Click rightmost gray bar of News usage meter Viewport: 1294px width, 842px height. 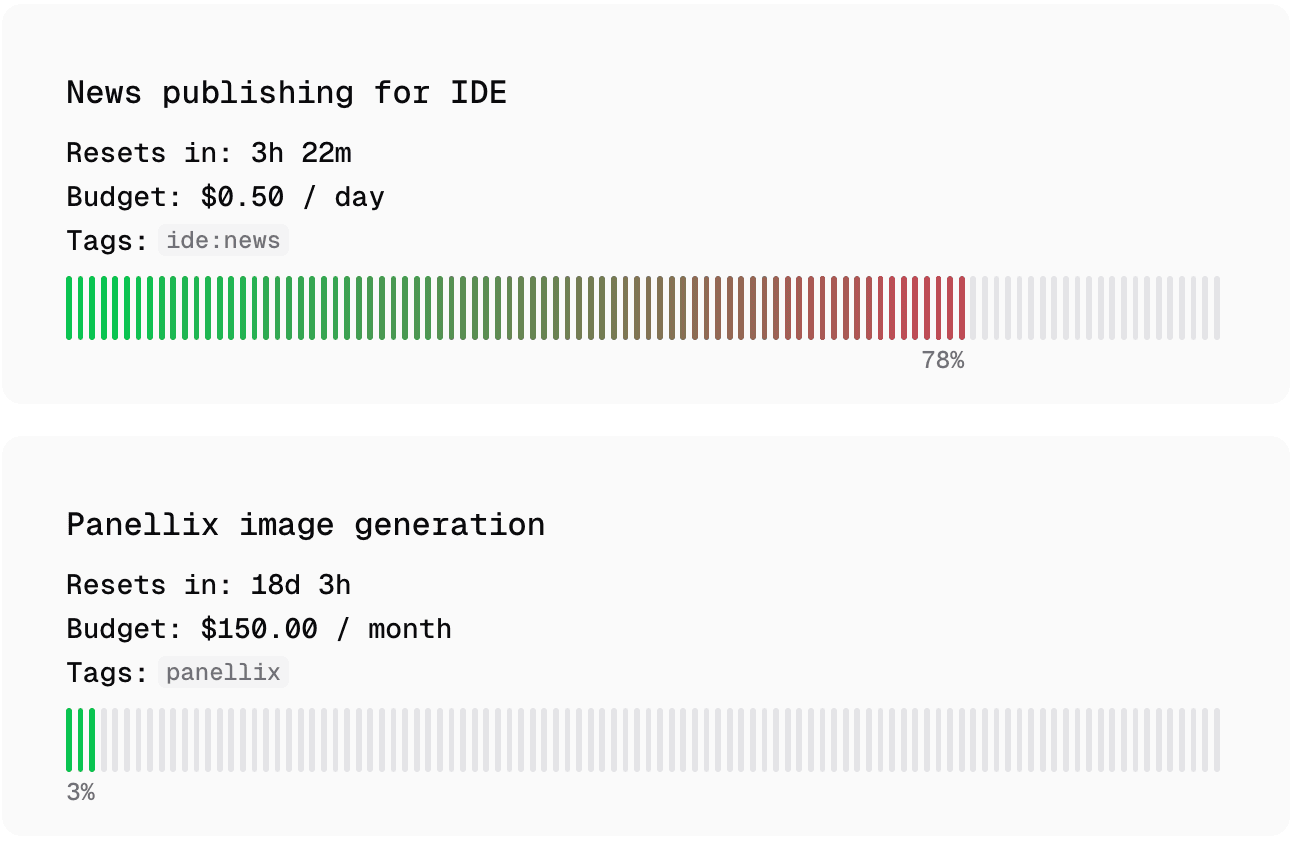(1217, 308)
